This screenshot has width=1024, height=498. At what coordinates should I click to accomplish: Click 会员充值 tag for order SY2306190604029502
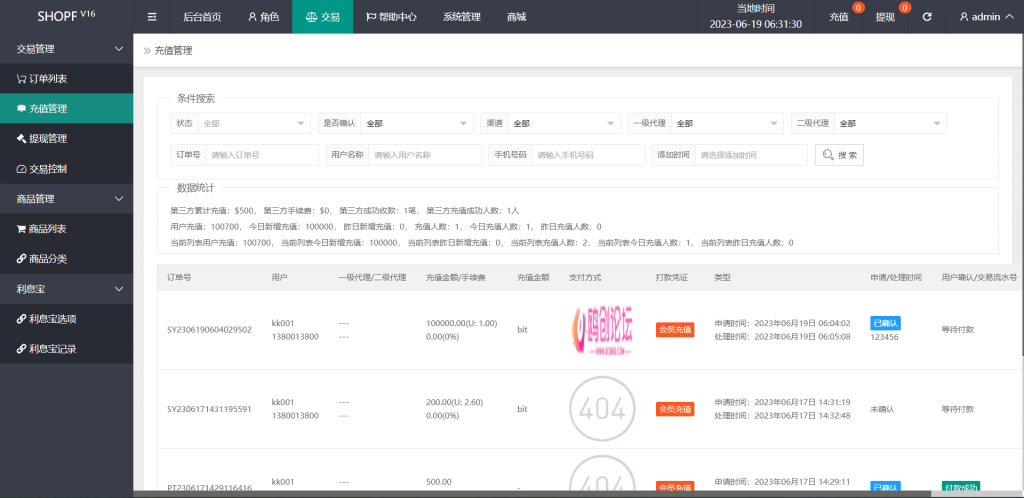pos(675,330)
